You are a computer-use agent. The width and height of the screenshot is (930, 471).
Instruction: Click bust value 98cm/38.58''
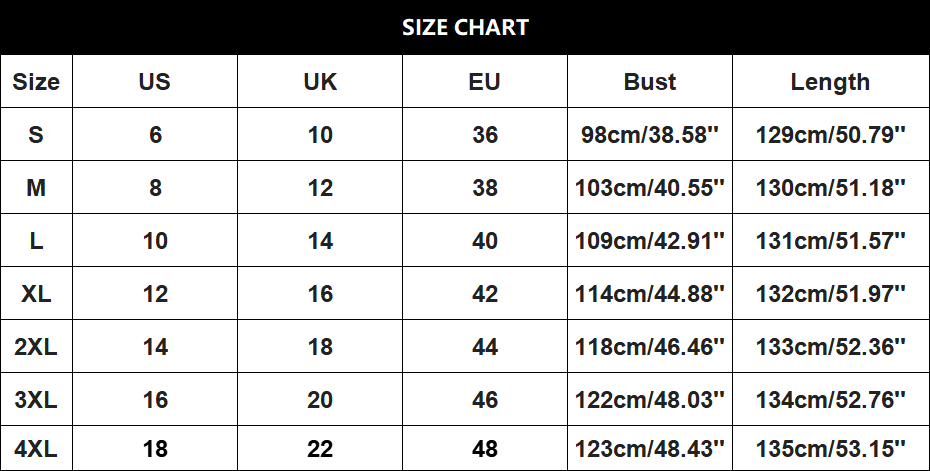pos(650,135)
